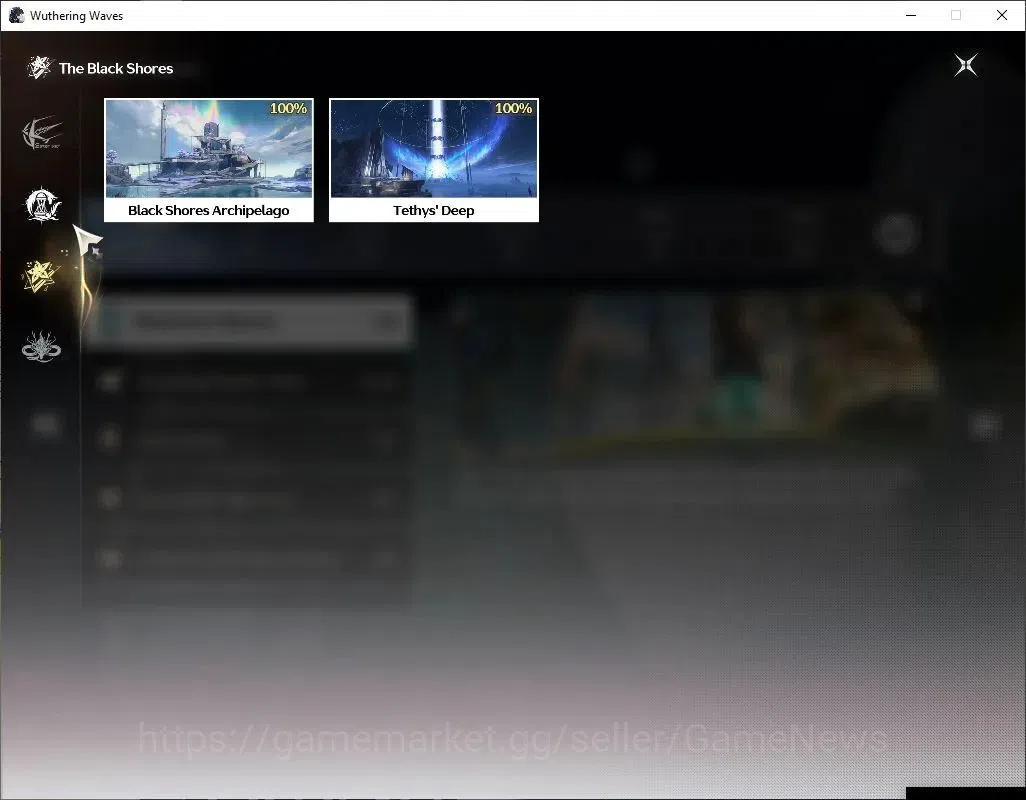Open the Black Shores Archipelago thumbnail
This screenshot has height=800, width=1026.
click(209, 148)
